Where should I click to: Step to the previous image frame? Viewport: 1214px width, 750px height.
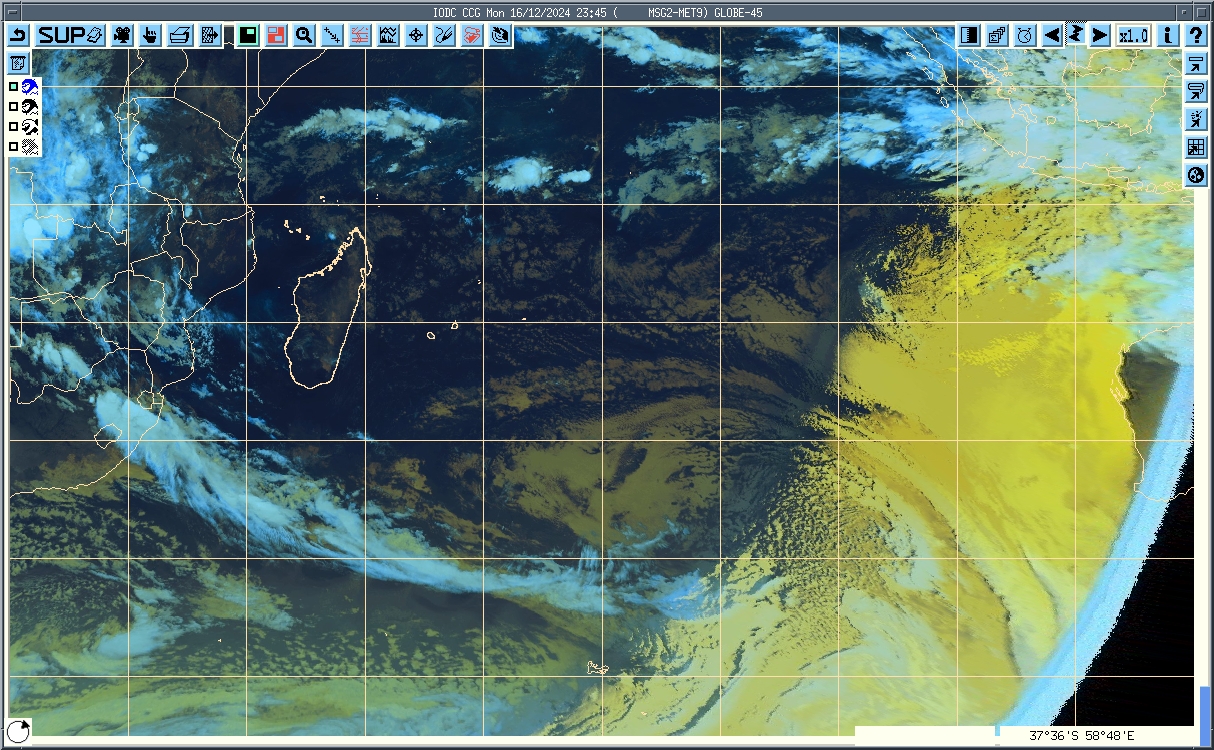[x=1052, y=35]
